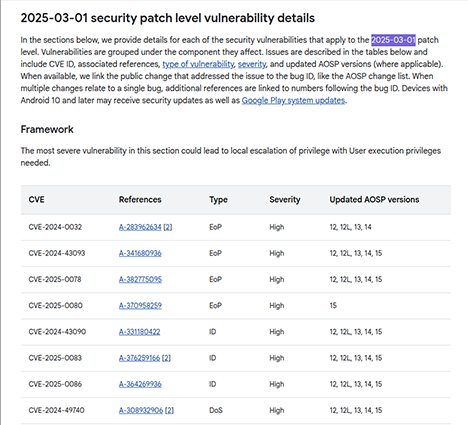Open the "type of vulnerability" link
This screenshot has height=425, width=468.
coord(198,64)
